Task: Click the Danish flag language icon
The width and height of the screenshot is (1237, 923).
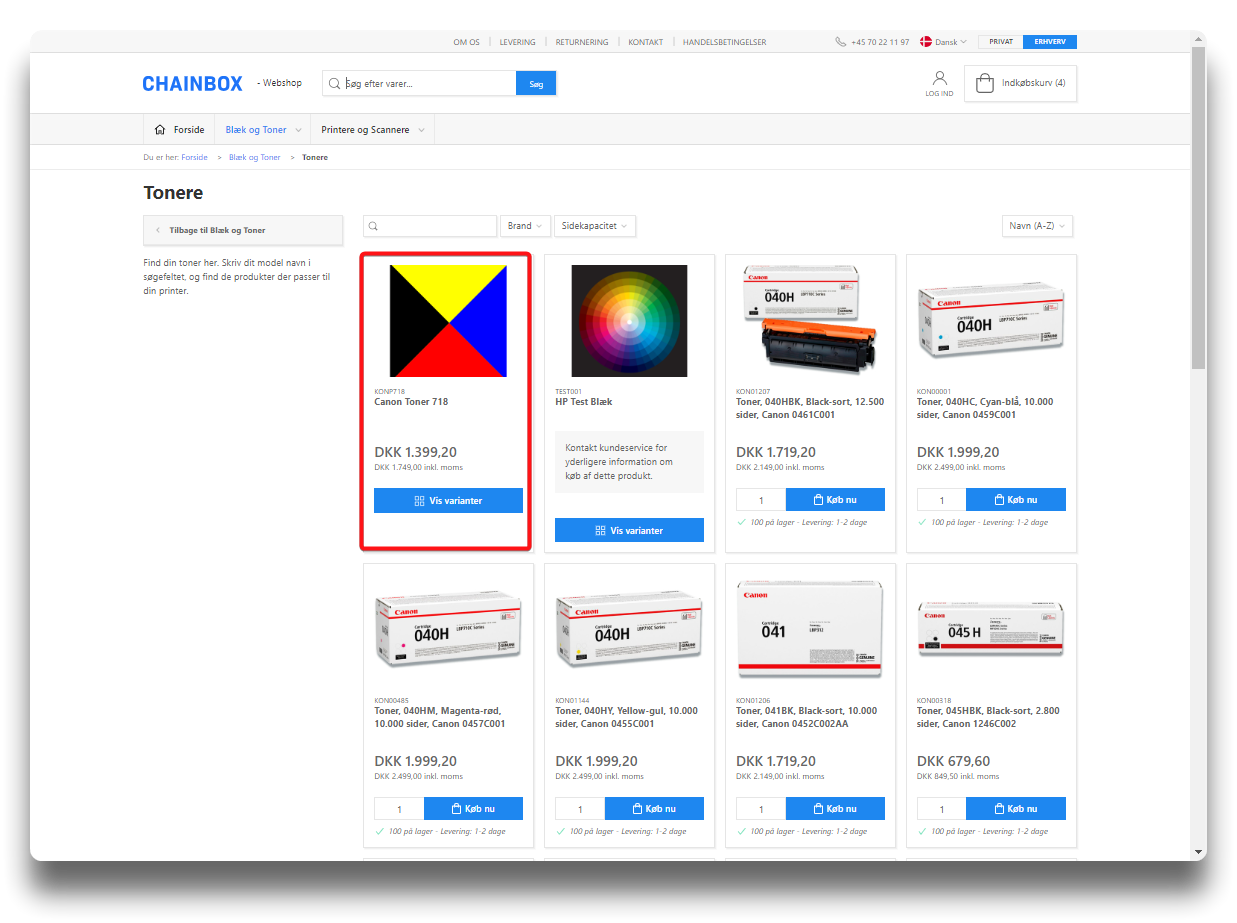Action: 925,42
